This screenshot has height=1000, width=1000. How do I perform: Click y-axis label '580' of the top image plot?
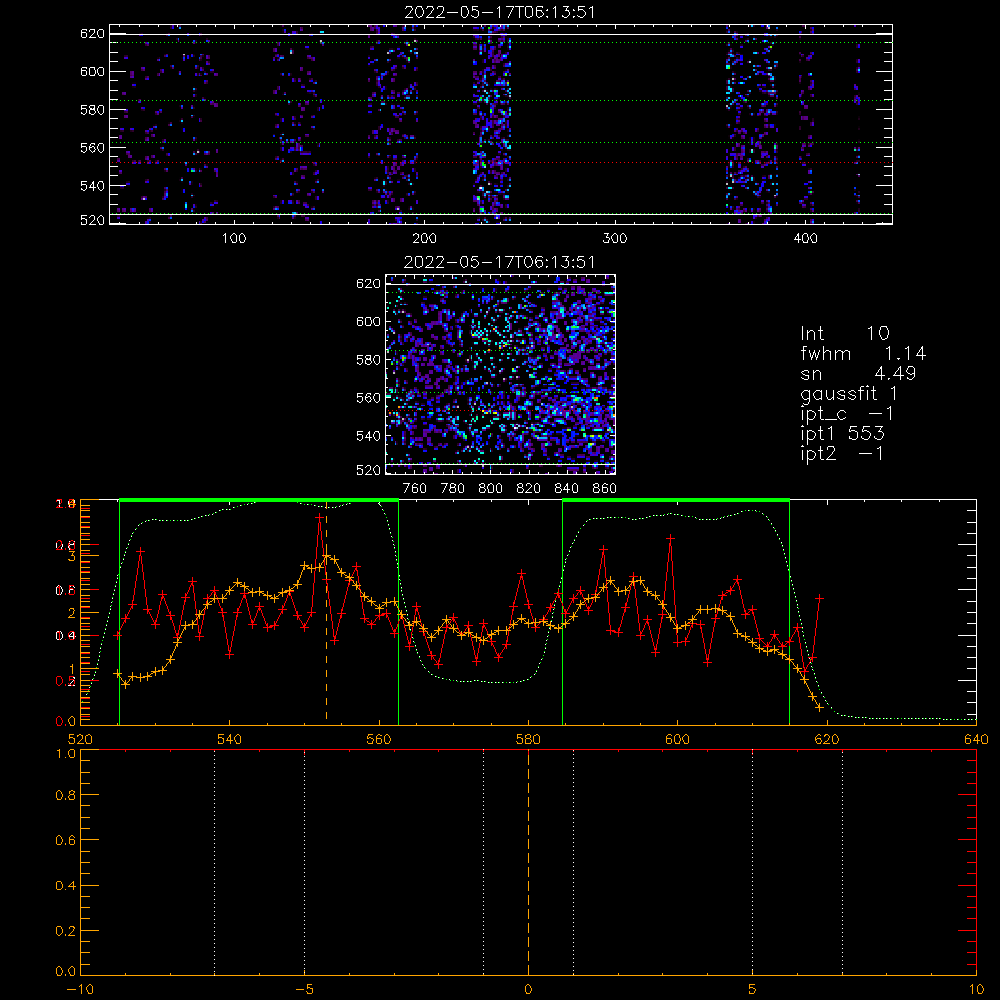tap(92, 110)
